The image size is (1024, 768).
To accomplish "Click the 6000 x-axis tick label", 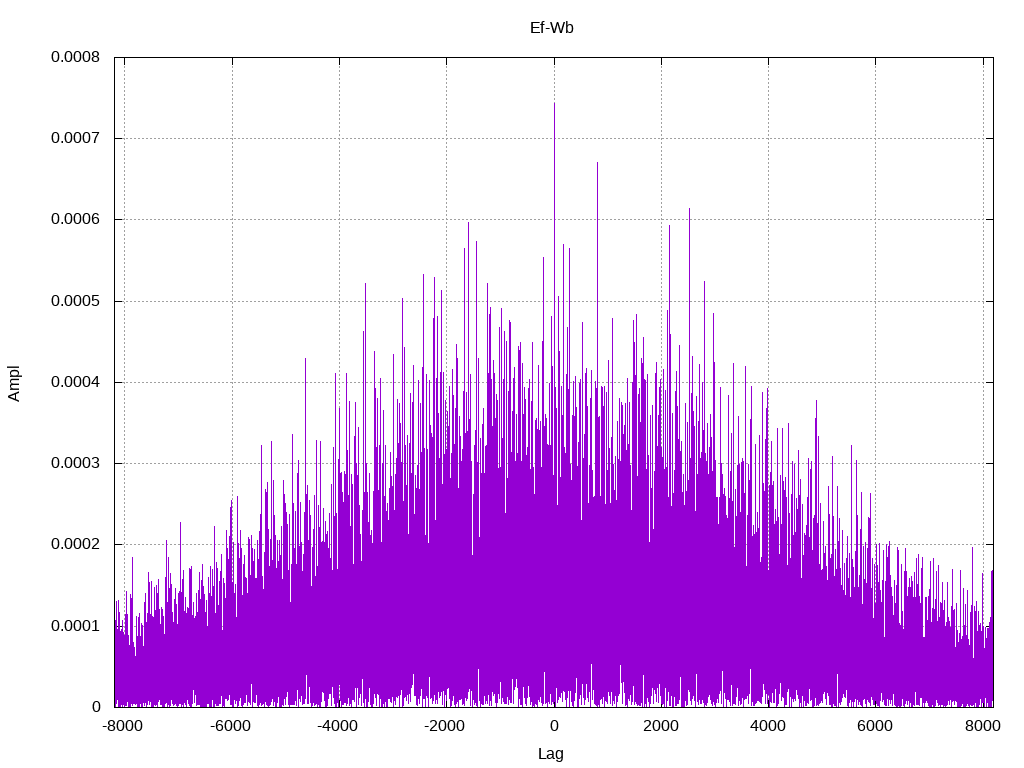I will click(875, 726).
